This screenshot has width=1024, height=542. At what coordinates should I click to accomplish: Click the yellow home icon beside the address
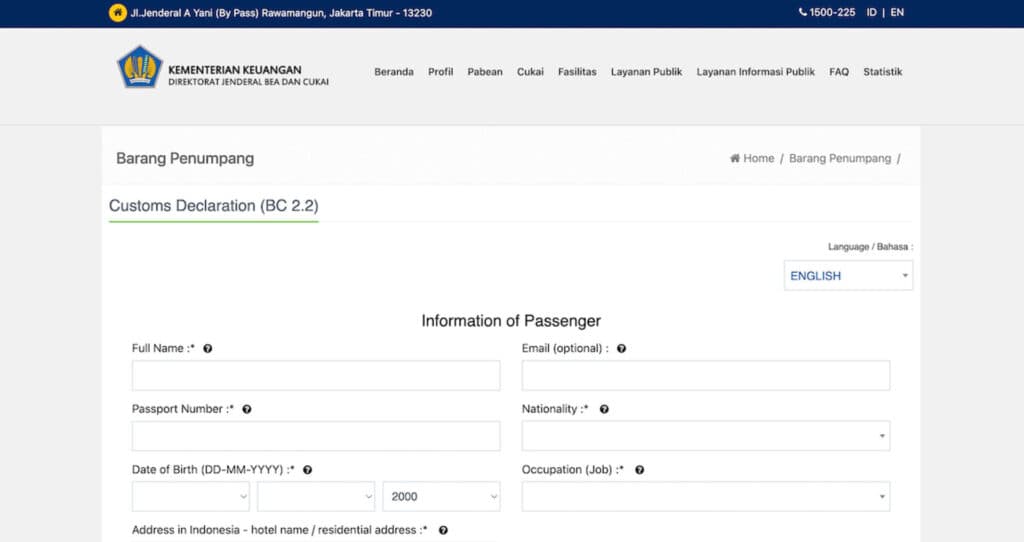118,12
